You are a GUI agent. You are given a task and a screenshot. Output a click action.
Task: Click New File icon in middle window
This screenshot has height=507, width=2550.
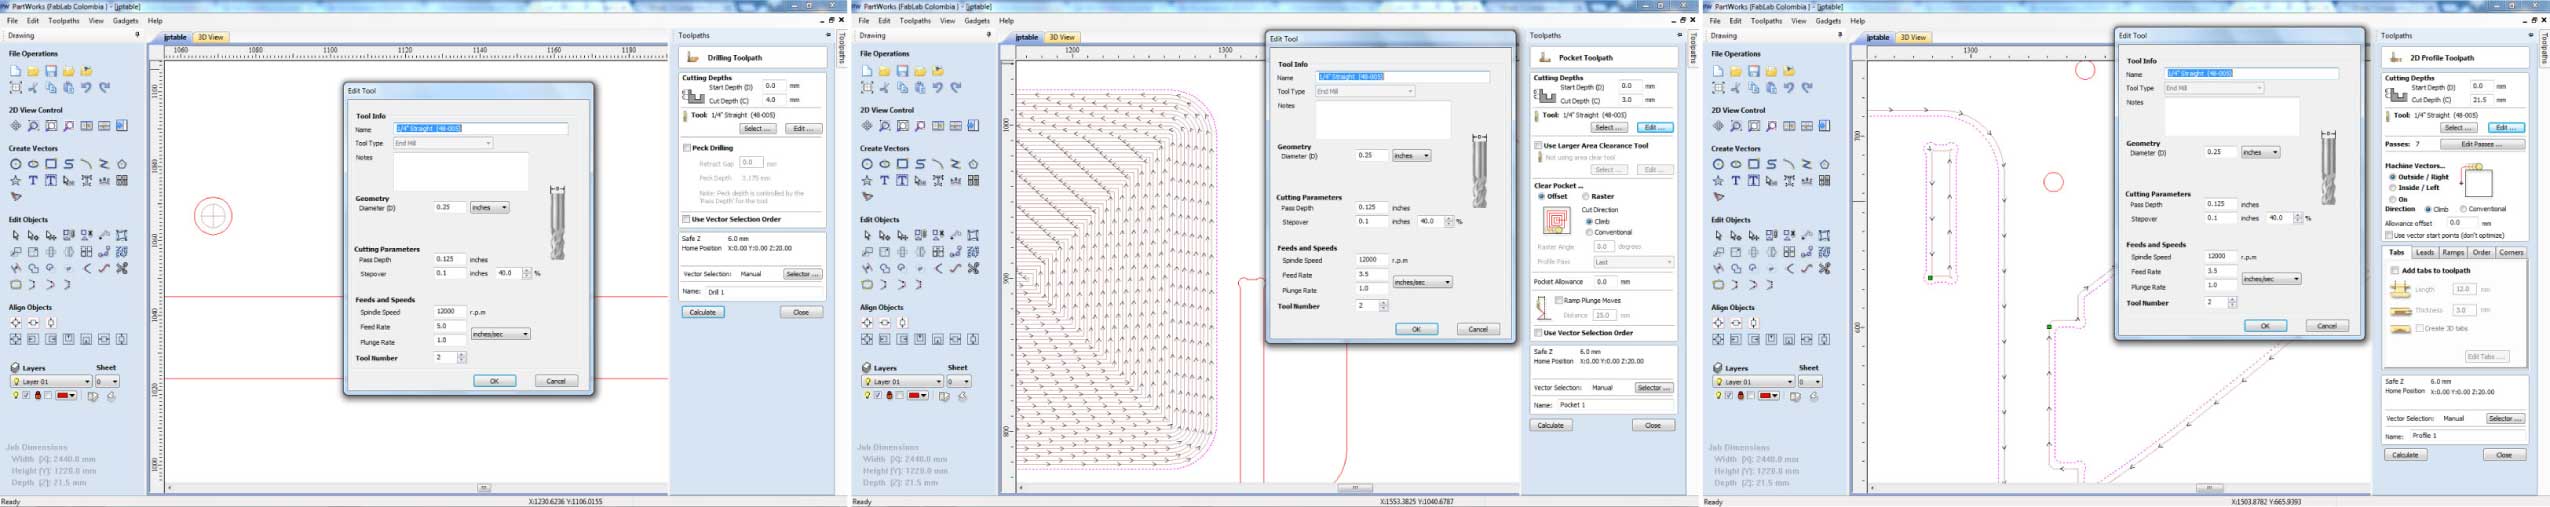click(867, 71)
